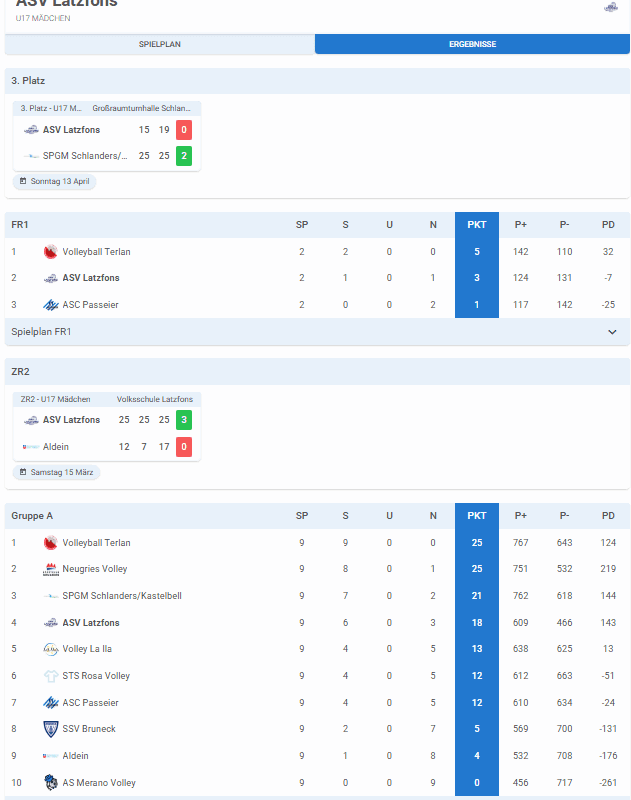Click the Samstag 15 März date chip
Viewport: 631px width, 800px height.
(58, 472)
